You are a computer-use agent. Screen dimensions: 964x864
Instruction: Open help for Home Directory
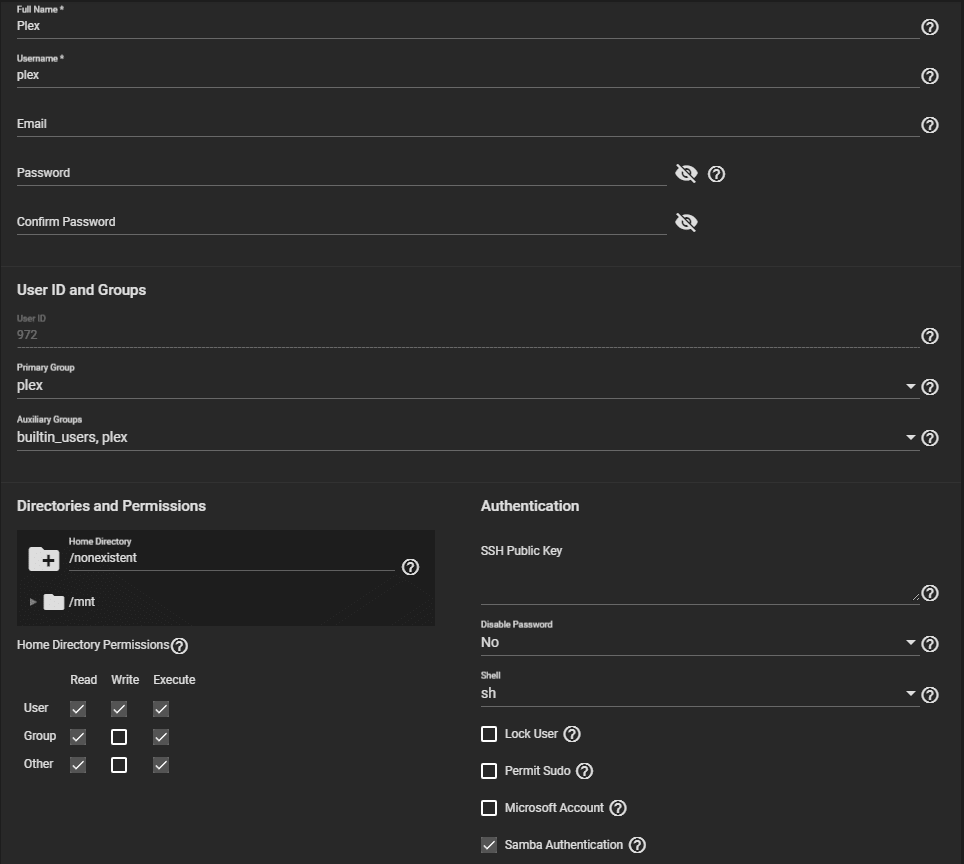click(410, 568)
